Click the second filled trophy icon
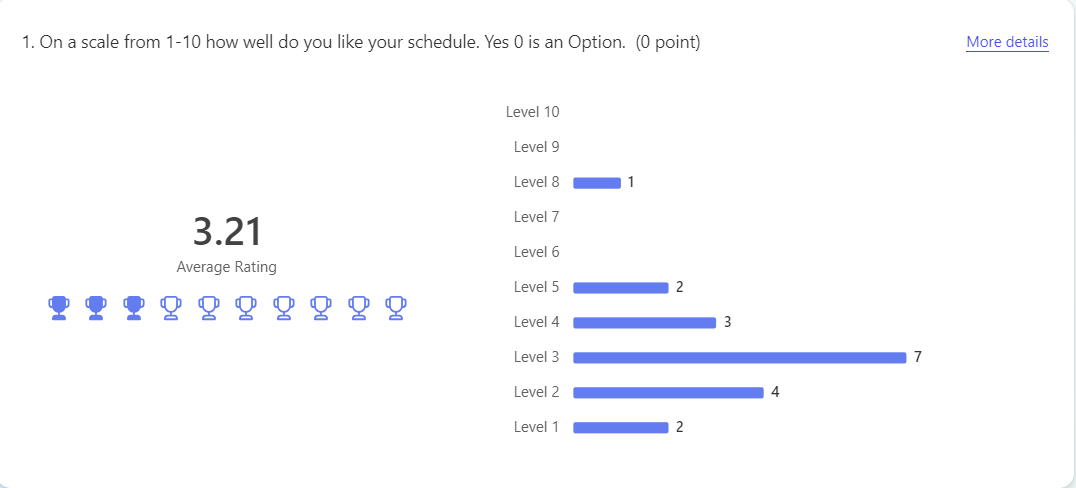The width and height of the screenshot is (1076, 488). pyautogui.click(x=96, y=307)
